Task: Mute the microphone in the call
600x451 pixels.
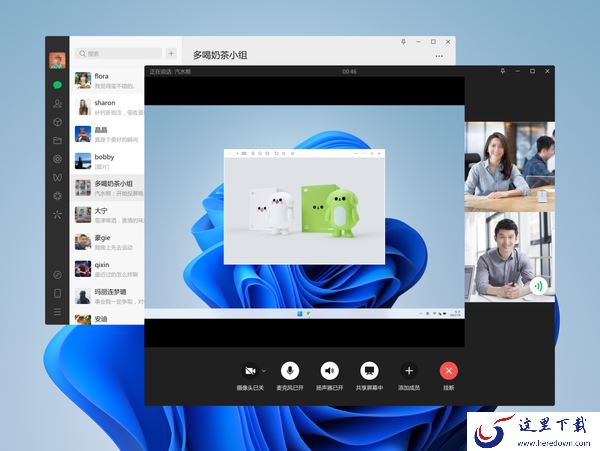Action: 290,371
